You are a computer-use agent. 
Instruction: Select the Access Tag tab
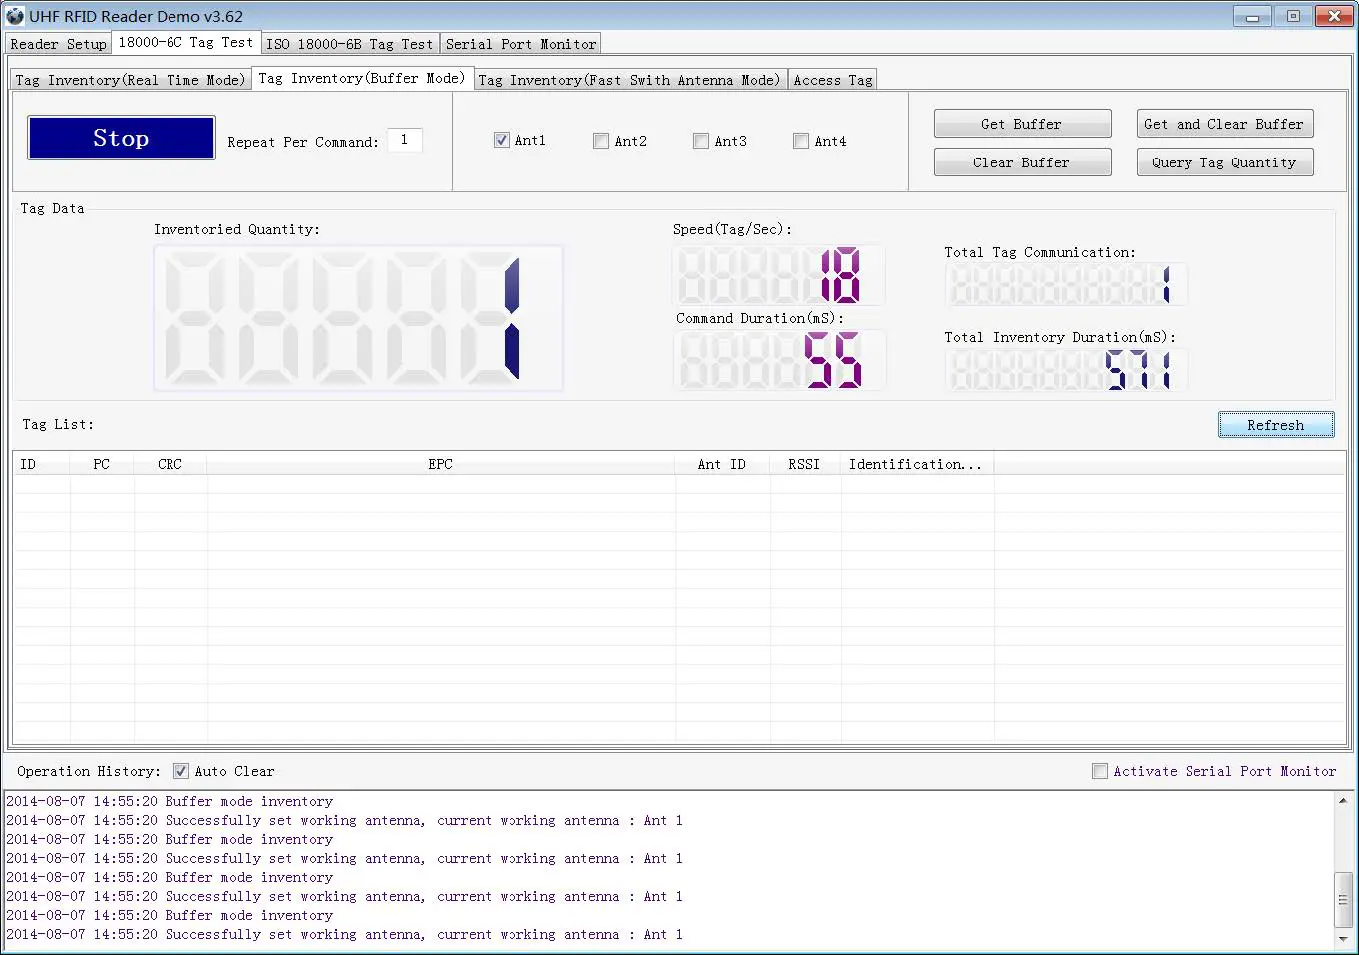(x=832, y=79)
